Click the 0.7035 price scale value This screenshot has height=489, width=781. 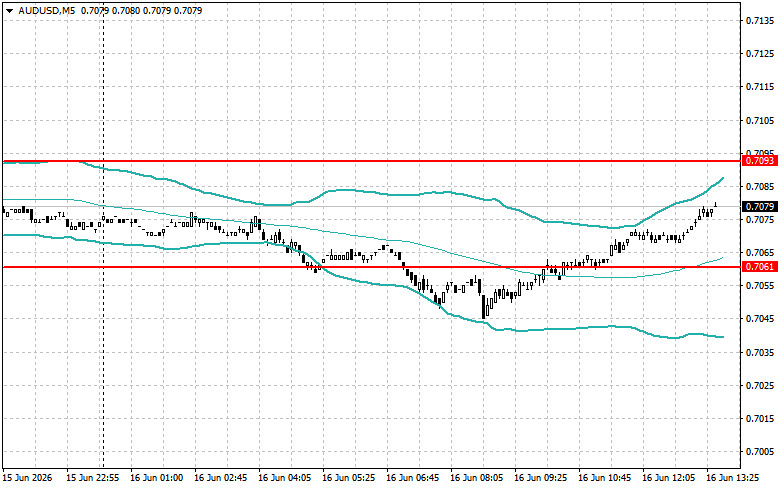760,353
